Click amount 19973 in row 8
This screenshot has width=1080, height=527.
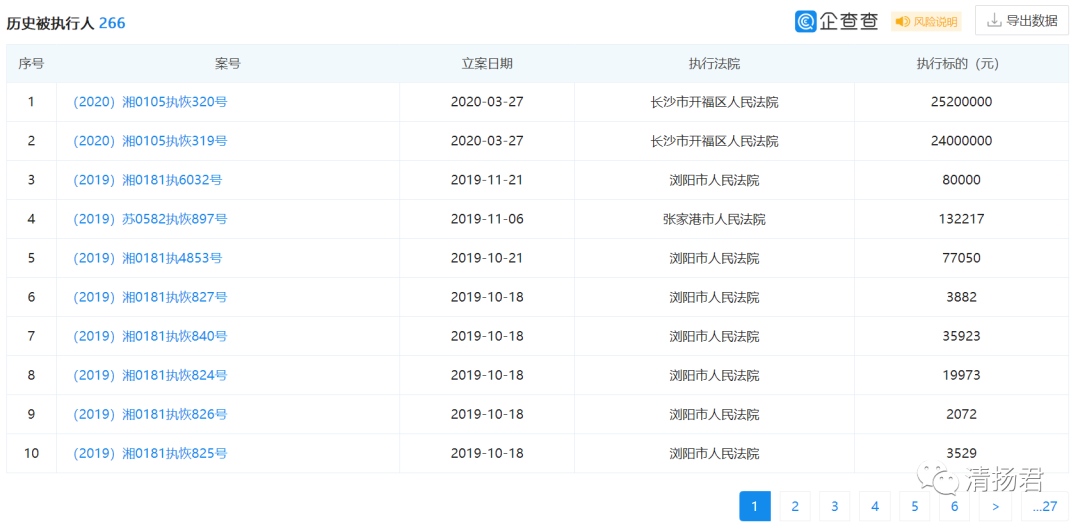point(961,375)
